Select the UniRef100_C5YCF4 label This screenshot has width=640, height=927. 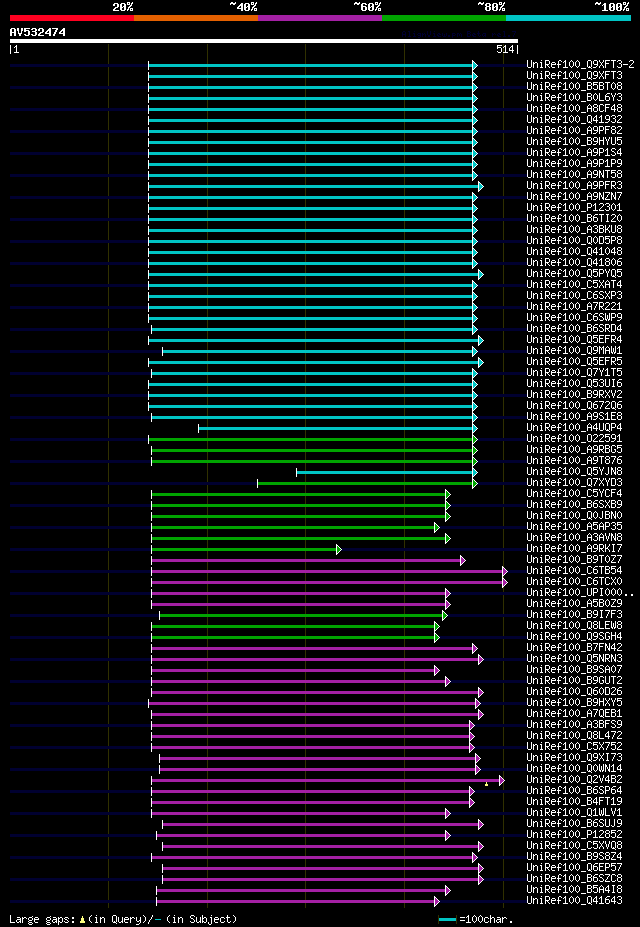coord(574,495)
